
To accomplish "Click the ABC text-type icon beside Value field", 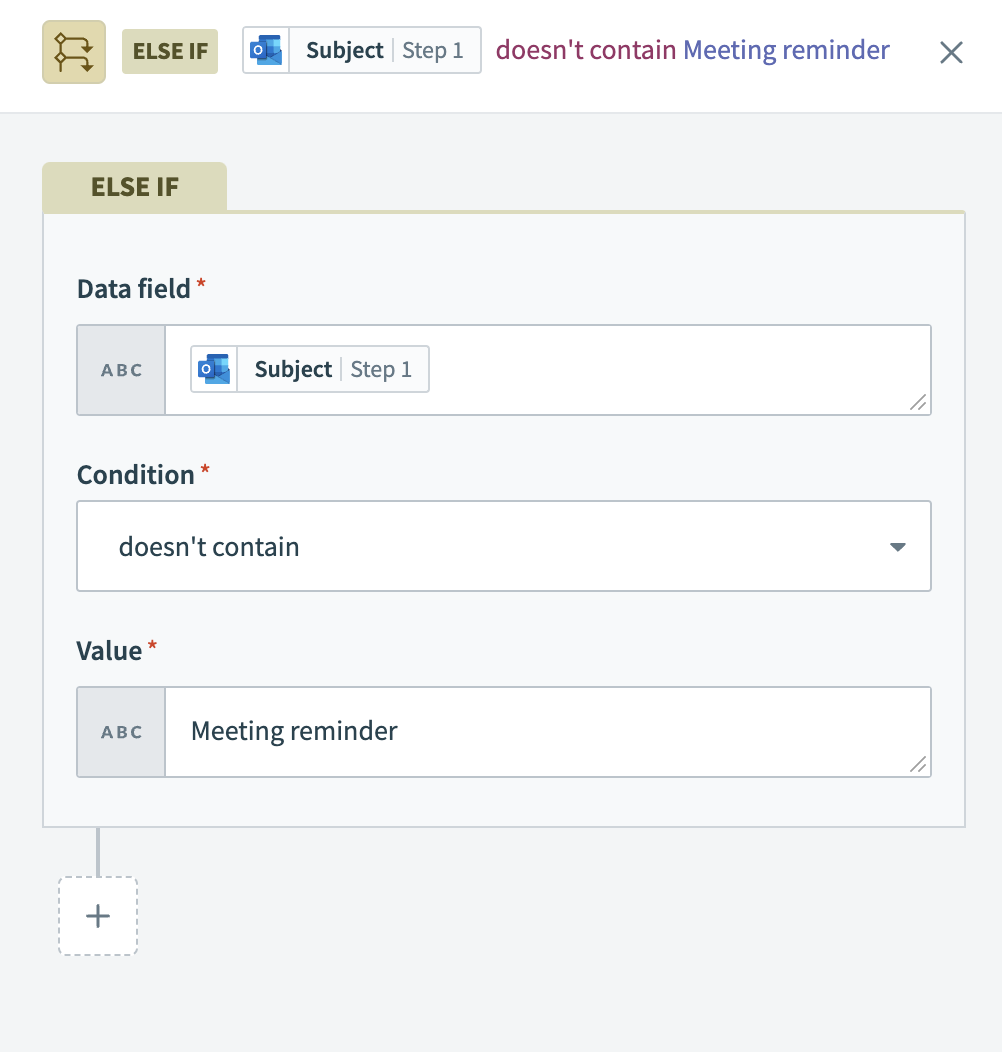I will [x=120, y=731].
